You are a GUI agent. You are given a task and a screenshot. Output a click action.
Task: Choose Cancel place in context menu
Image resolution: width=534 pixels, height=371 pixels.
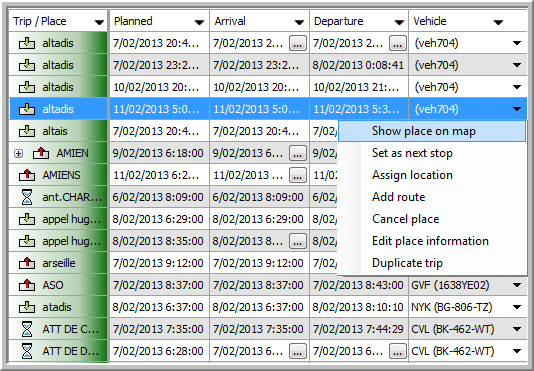pyautogui.click(x=432, y=219)
